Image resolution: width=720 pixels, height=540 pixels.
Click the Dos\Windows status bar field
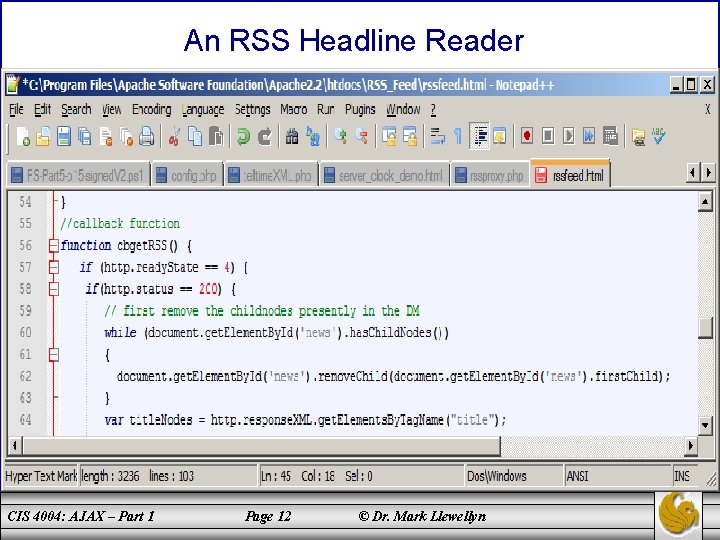click(513, 476)
